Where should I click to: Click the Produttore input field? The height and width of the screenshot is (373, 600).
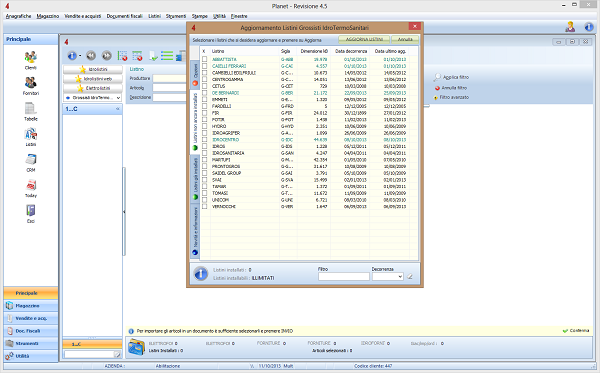point(170,78)
